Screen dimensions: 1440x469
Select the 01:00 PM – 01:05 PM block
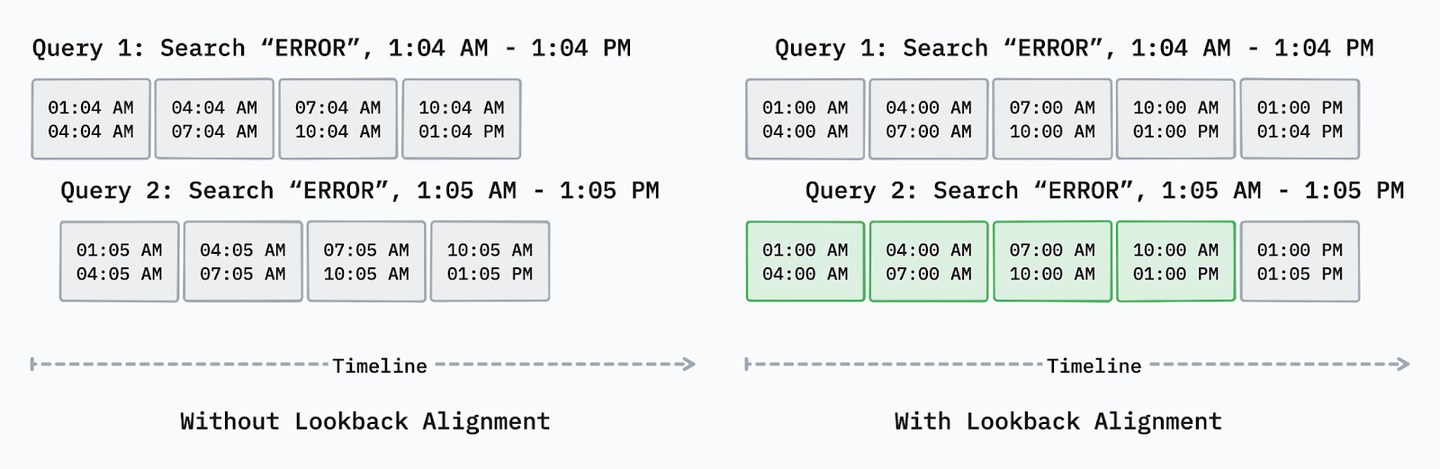1300,261
